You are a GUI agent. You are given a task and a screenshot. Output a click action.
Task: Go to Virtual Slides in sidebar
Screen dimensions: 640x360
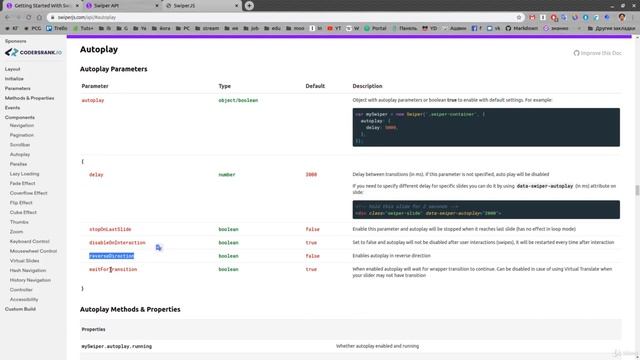coord(24,261)
